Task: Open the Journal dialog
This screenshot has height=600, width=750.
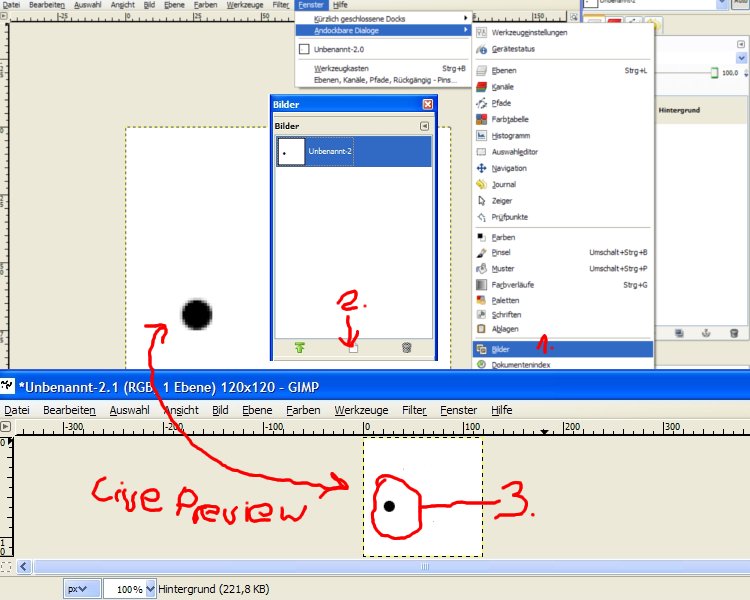Action: click(563, 184)
